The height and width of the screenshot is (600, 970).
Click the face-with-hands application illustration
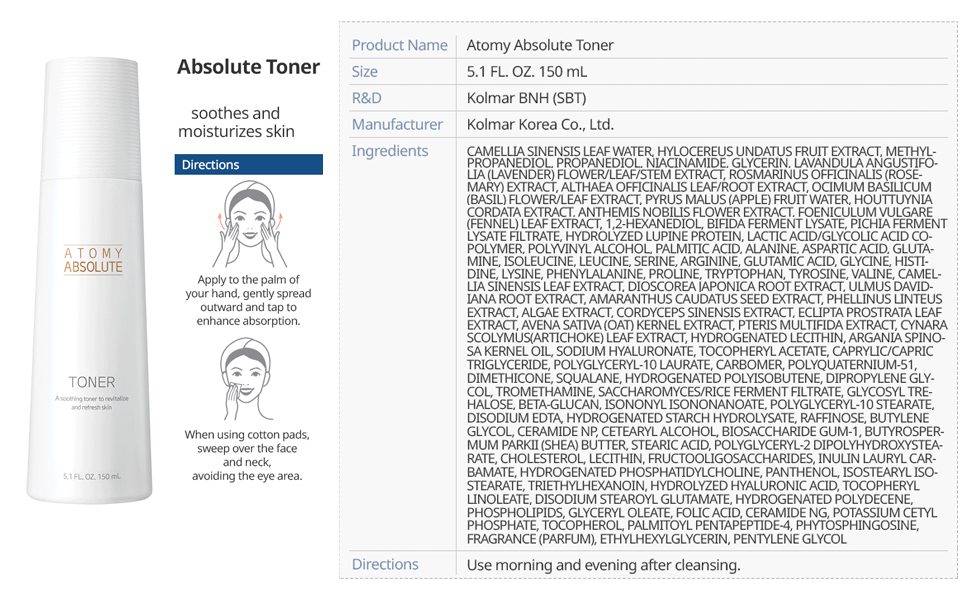tap(247, 224)
